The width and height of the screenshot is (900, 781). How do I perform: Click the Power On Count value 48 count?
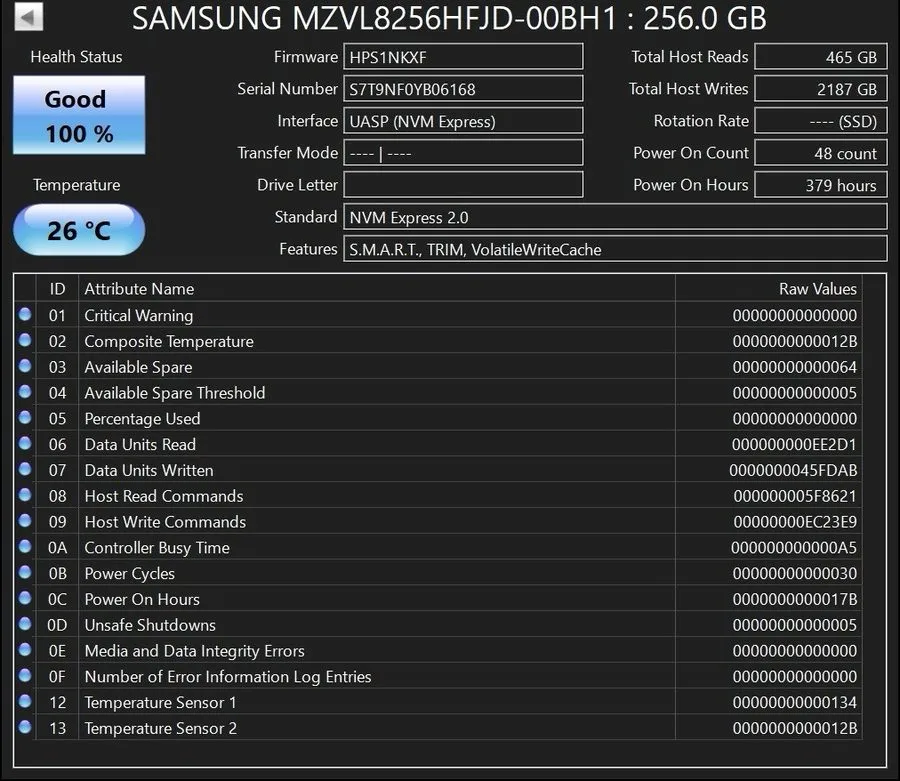(821, 153)
